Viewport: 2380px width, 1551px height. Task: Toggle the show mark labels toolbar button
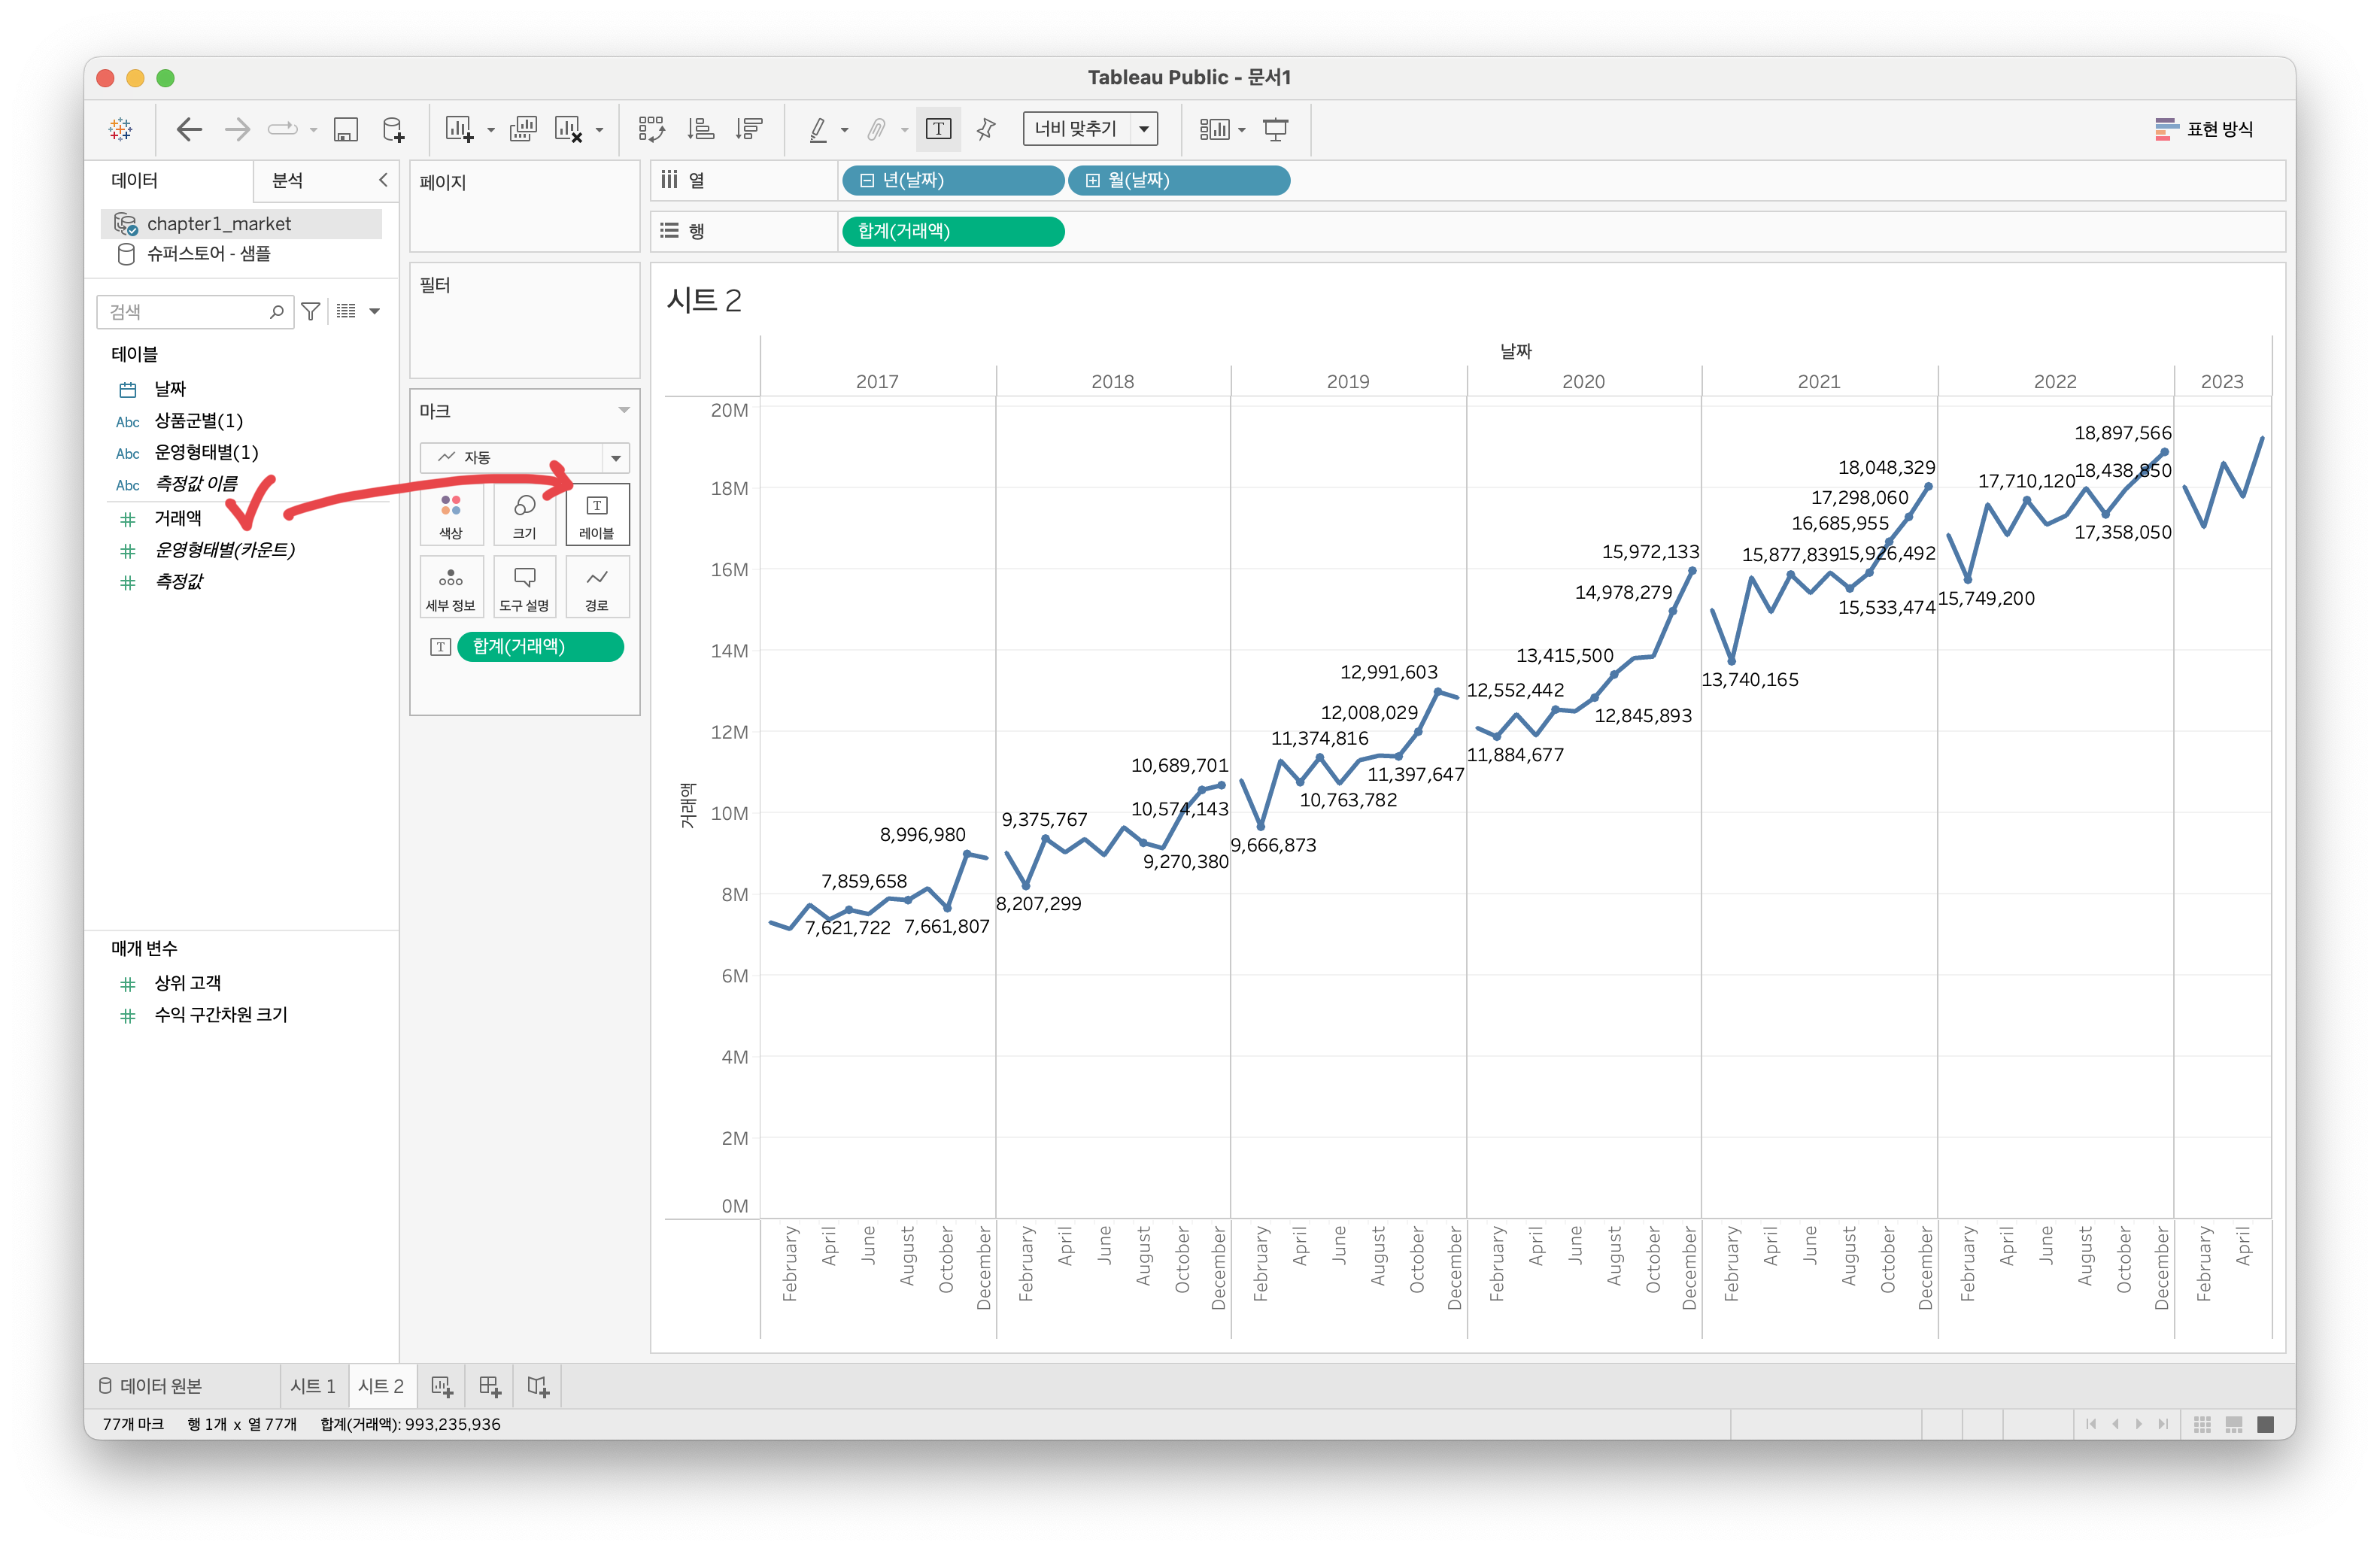coord(938,129)
